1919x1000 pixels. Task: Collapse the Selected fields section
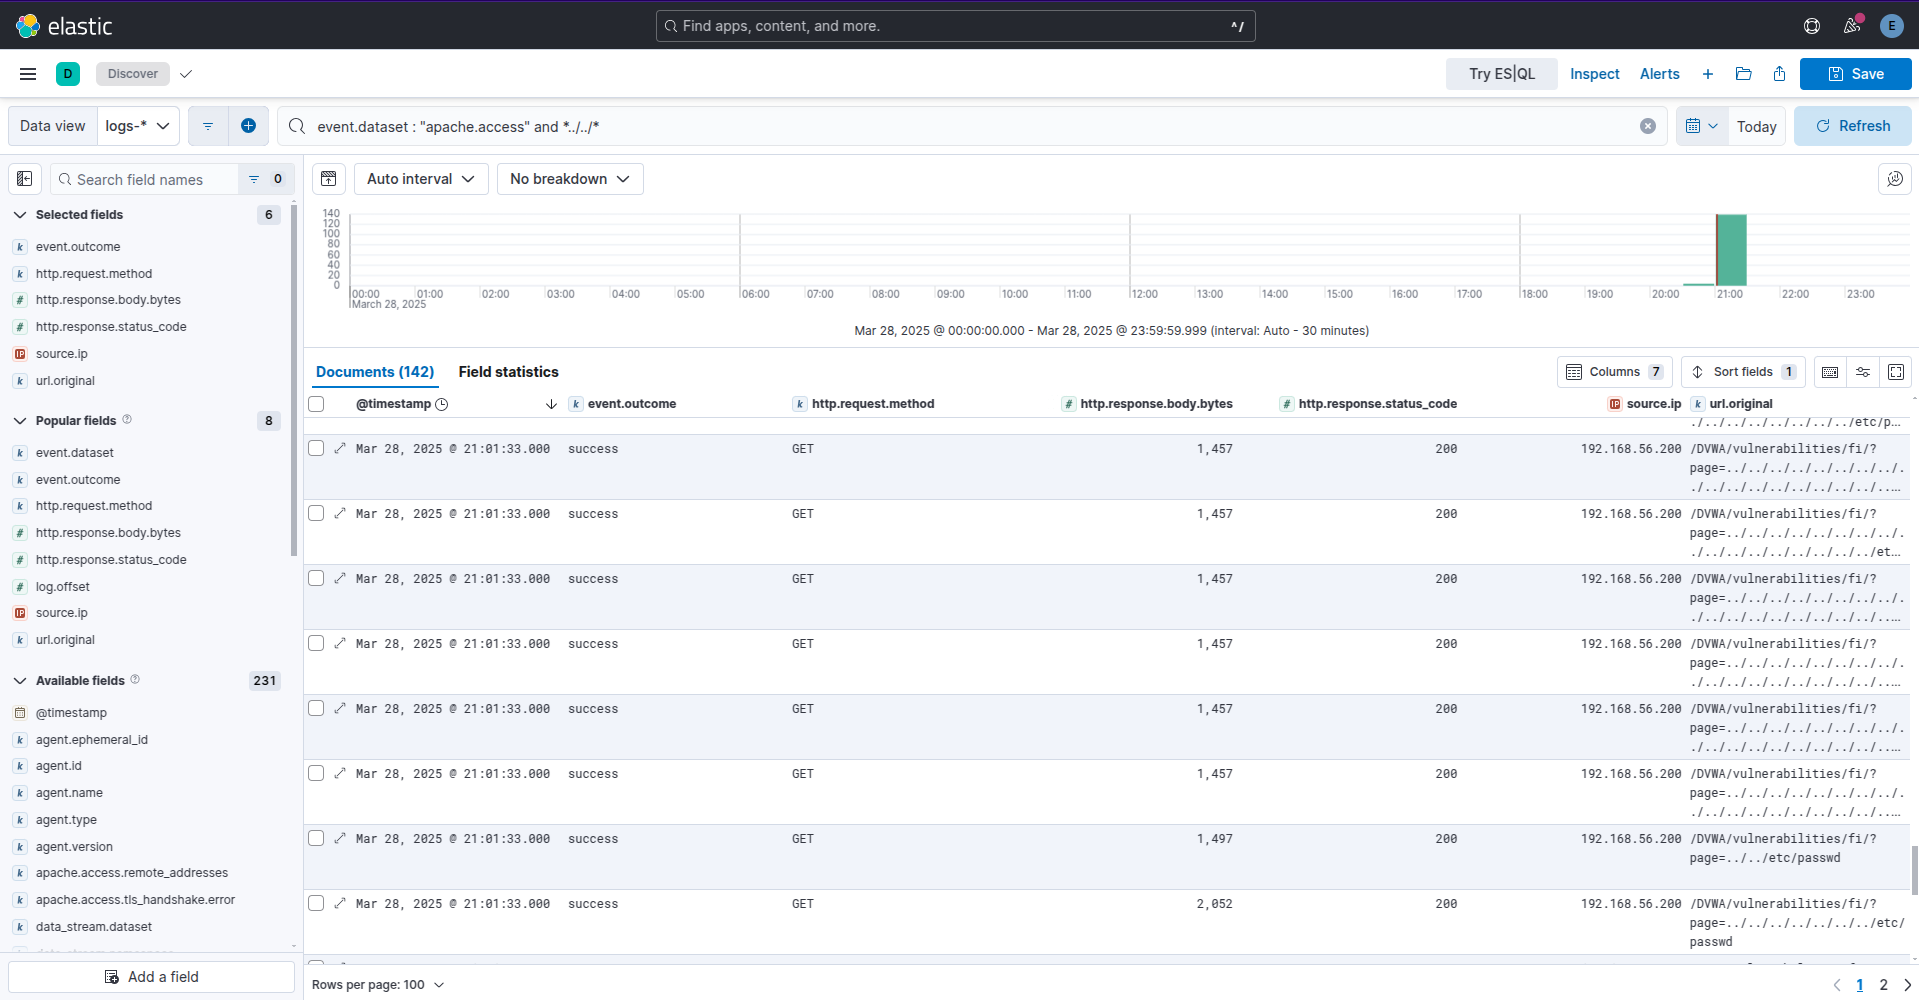click(20, 215)
